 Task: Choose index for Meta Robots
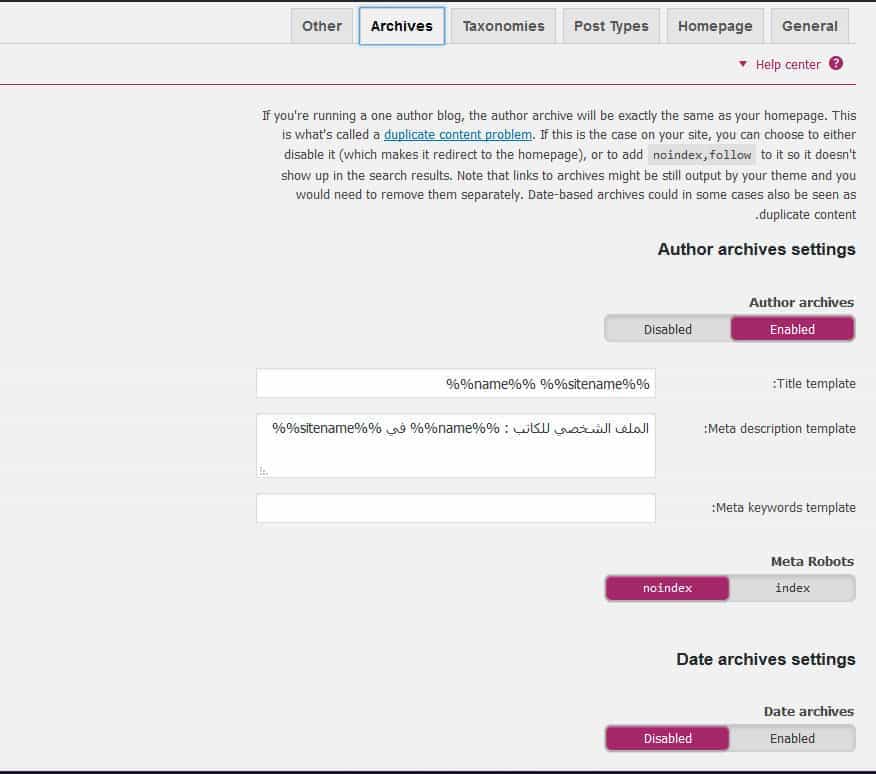coord(792,588)
